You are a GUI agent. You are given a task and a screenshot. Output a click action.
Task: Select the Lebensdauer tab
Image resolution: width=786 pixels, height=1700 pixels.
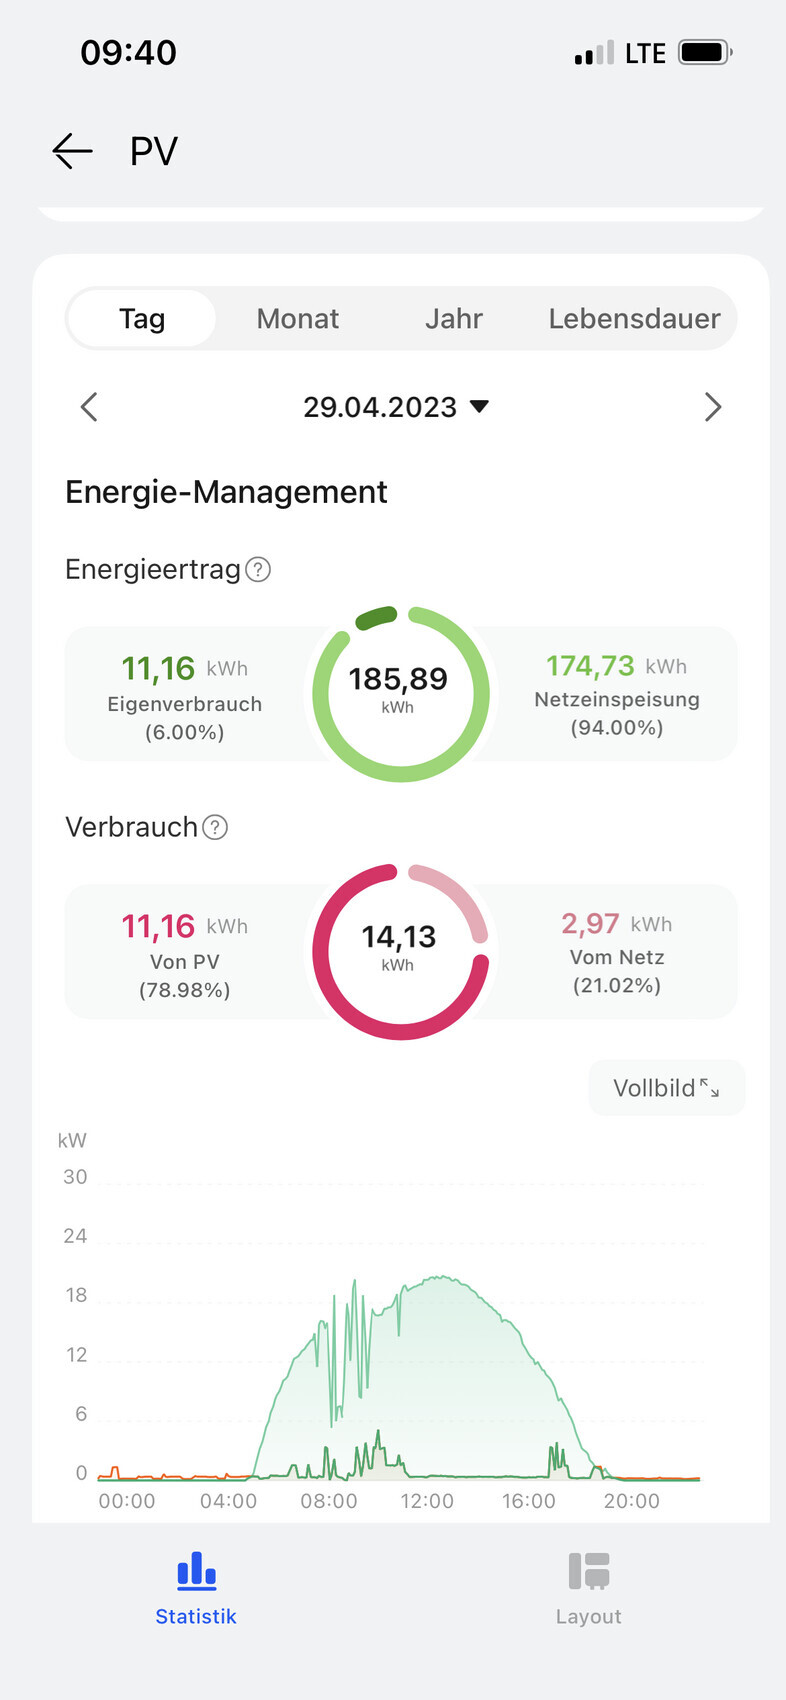point(634,319)
